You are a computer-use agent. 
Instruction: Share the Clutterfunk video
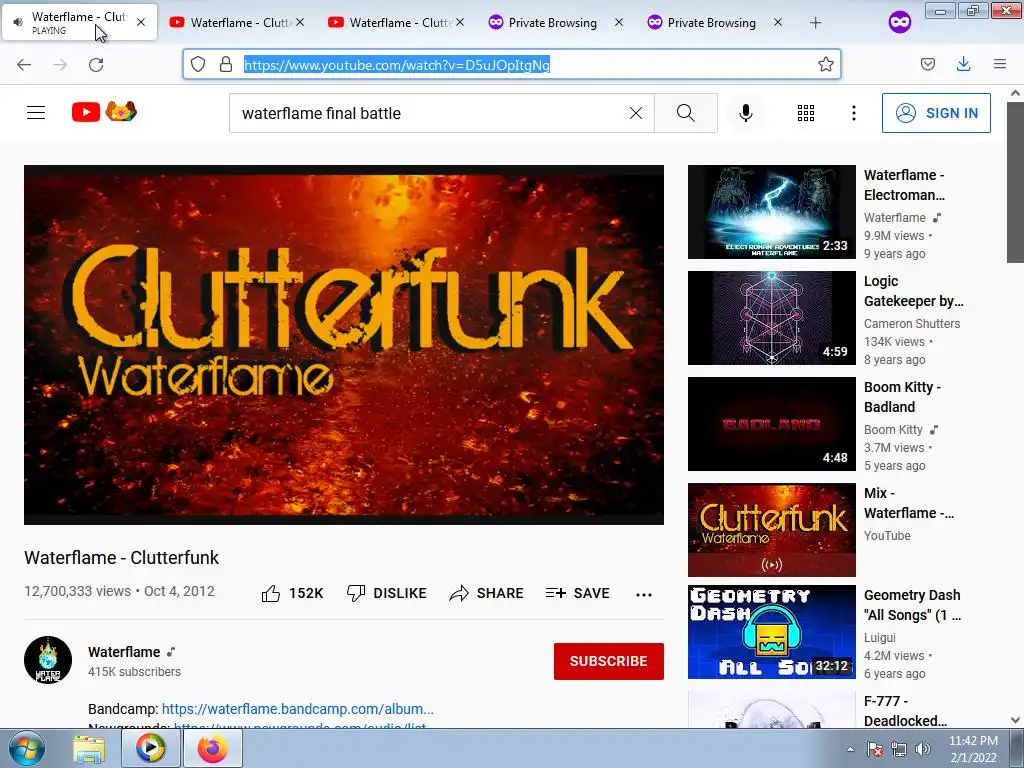(487, 593)
